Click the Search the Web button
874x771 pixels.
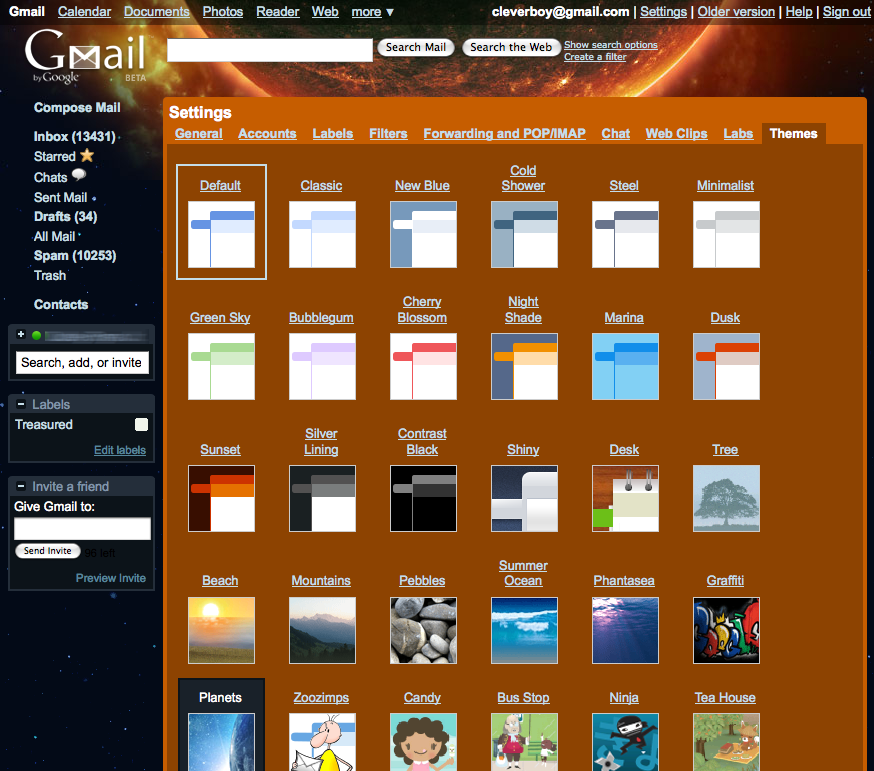point(511,47)
